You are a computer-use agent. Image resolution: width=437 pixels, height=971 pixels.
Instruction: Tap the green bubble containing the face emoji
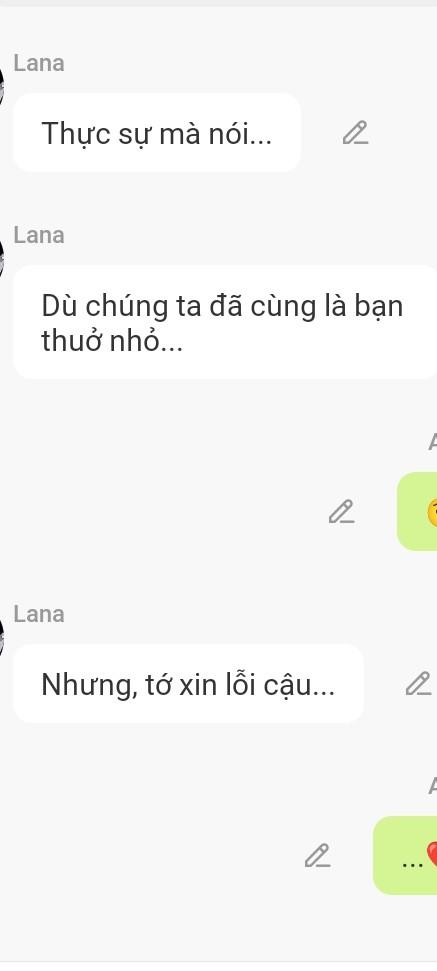(x=417, y=511)
